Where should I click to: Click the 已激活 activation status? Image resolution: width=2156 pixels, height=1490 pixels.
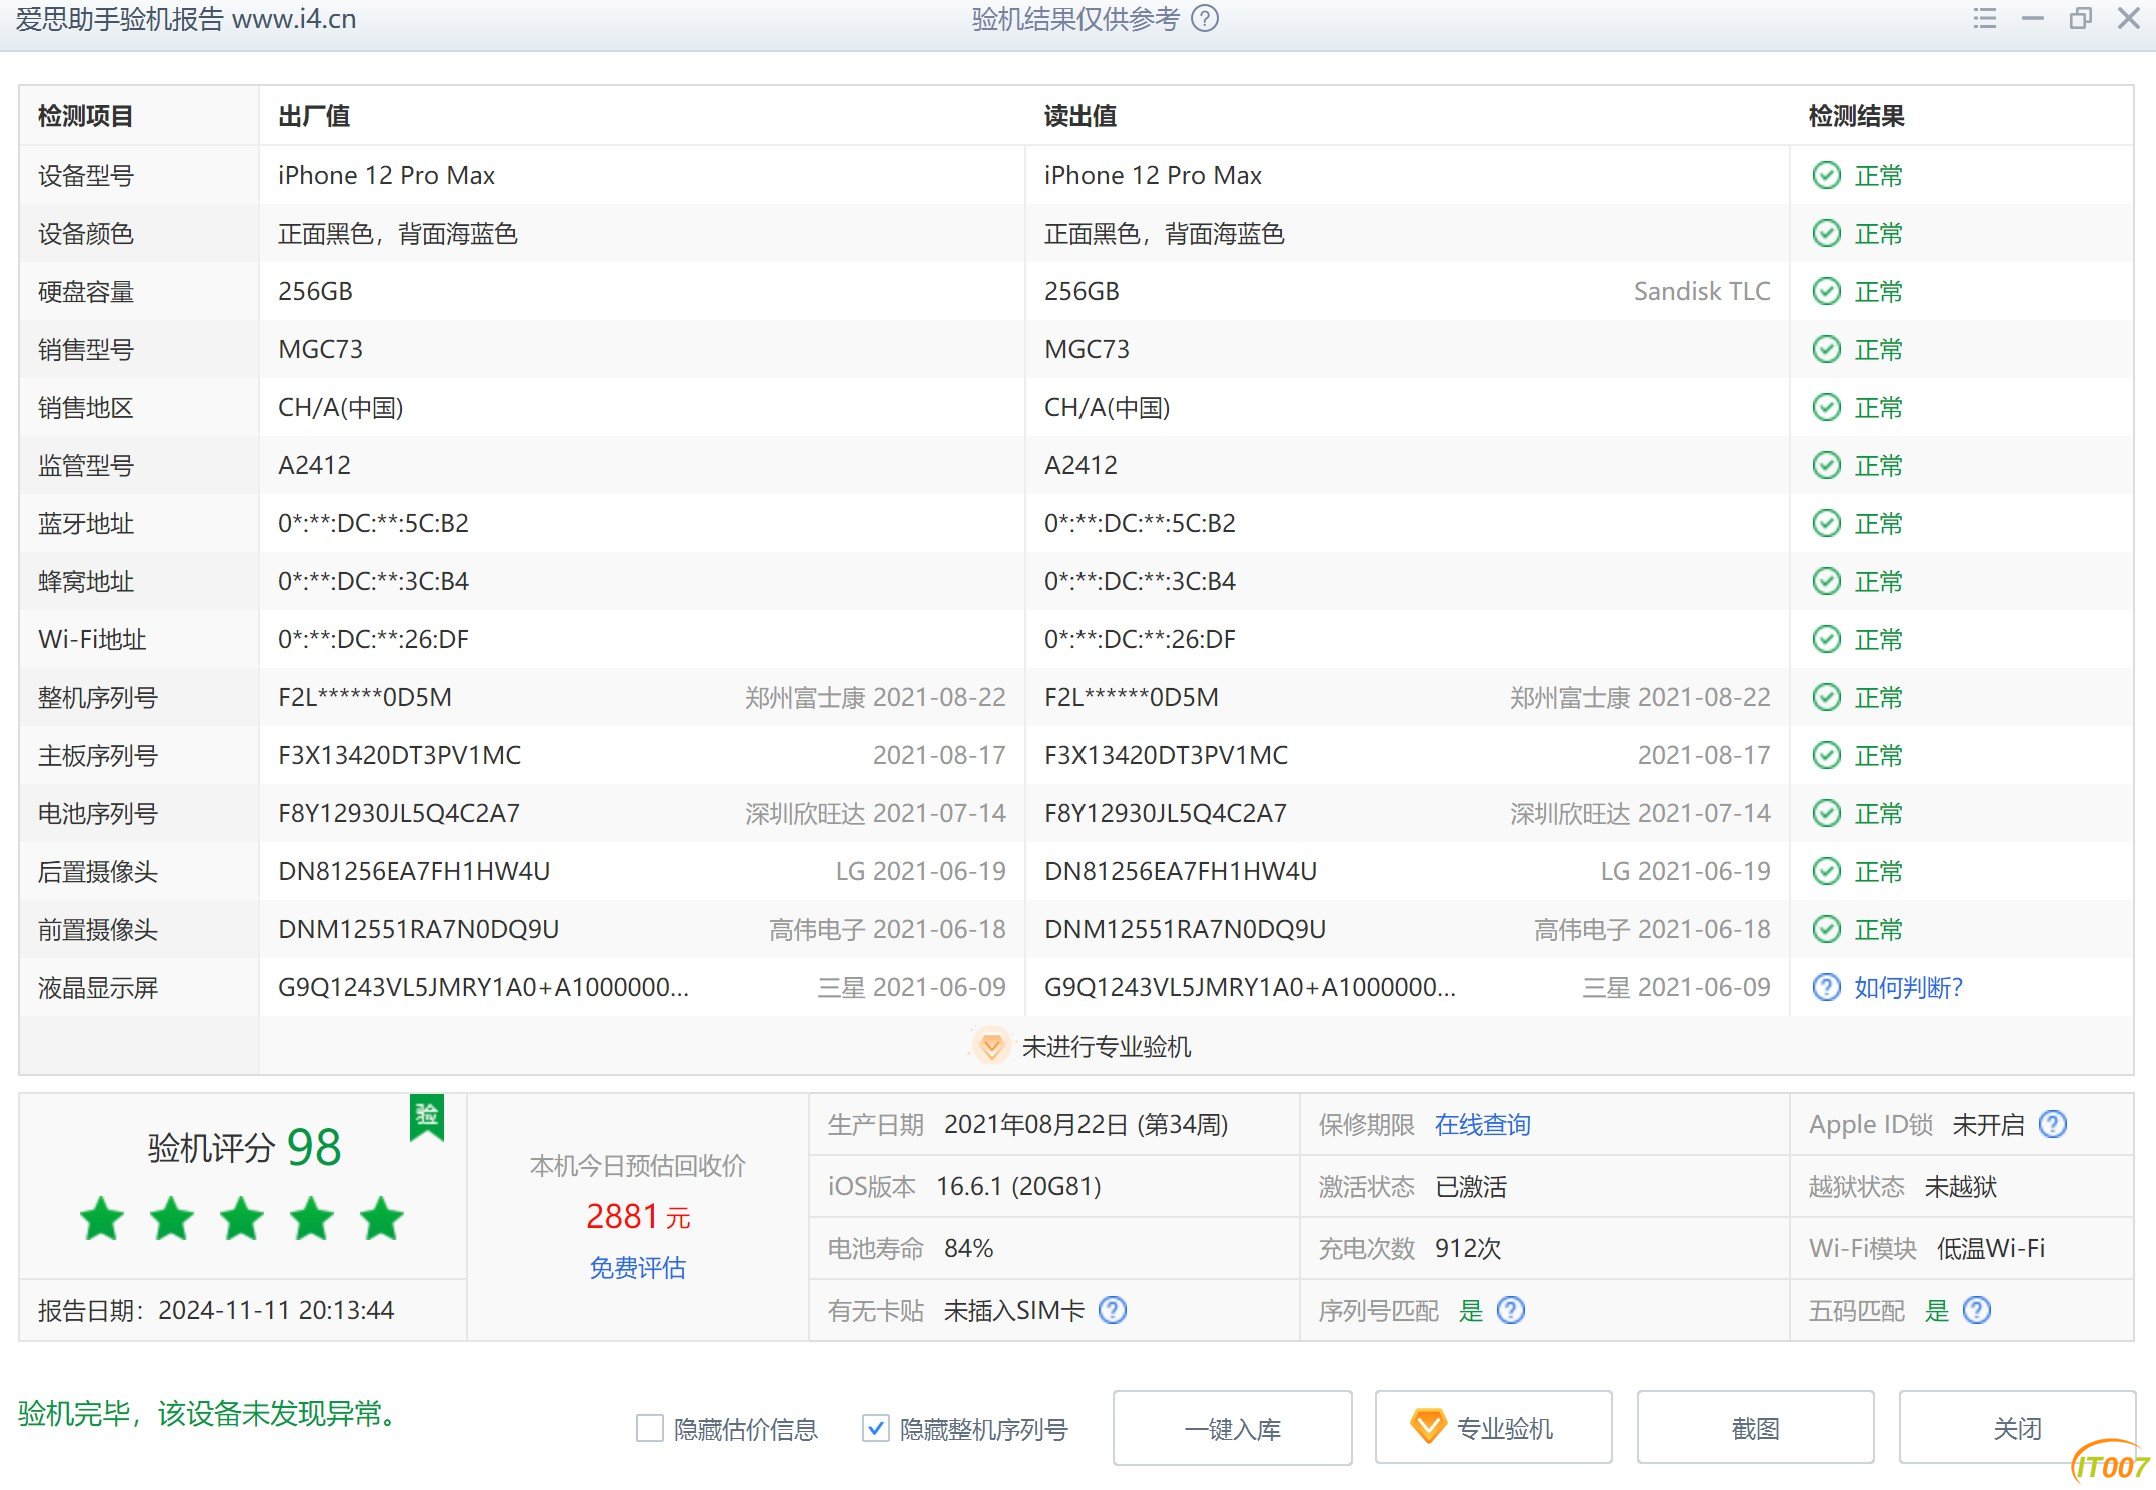pos(1470,1187)
